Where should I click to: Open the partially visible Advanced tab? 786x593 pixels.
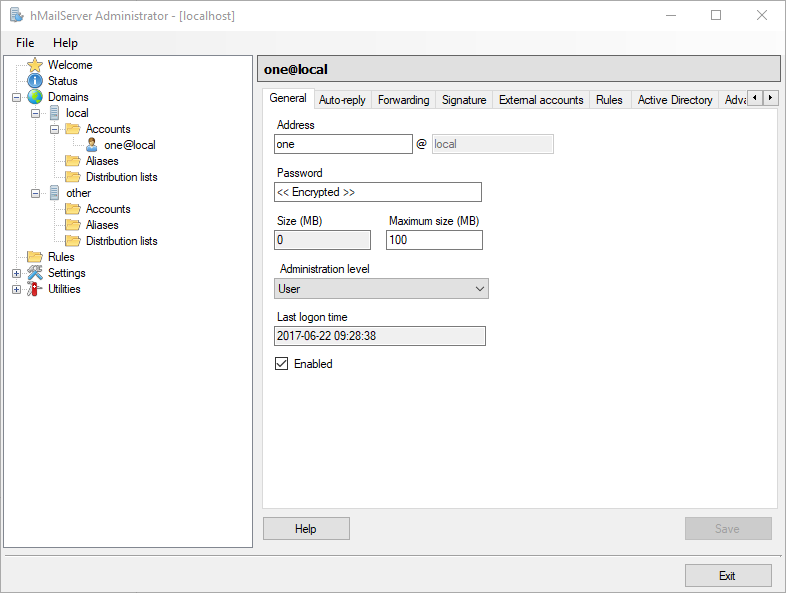click(x=734, y=100)
